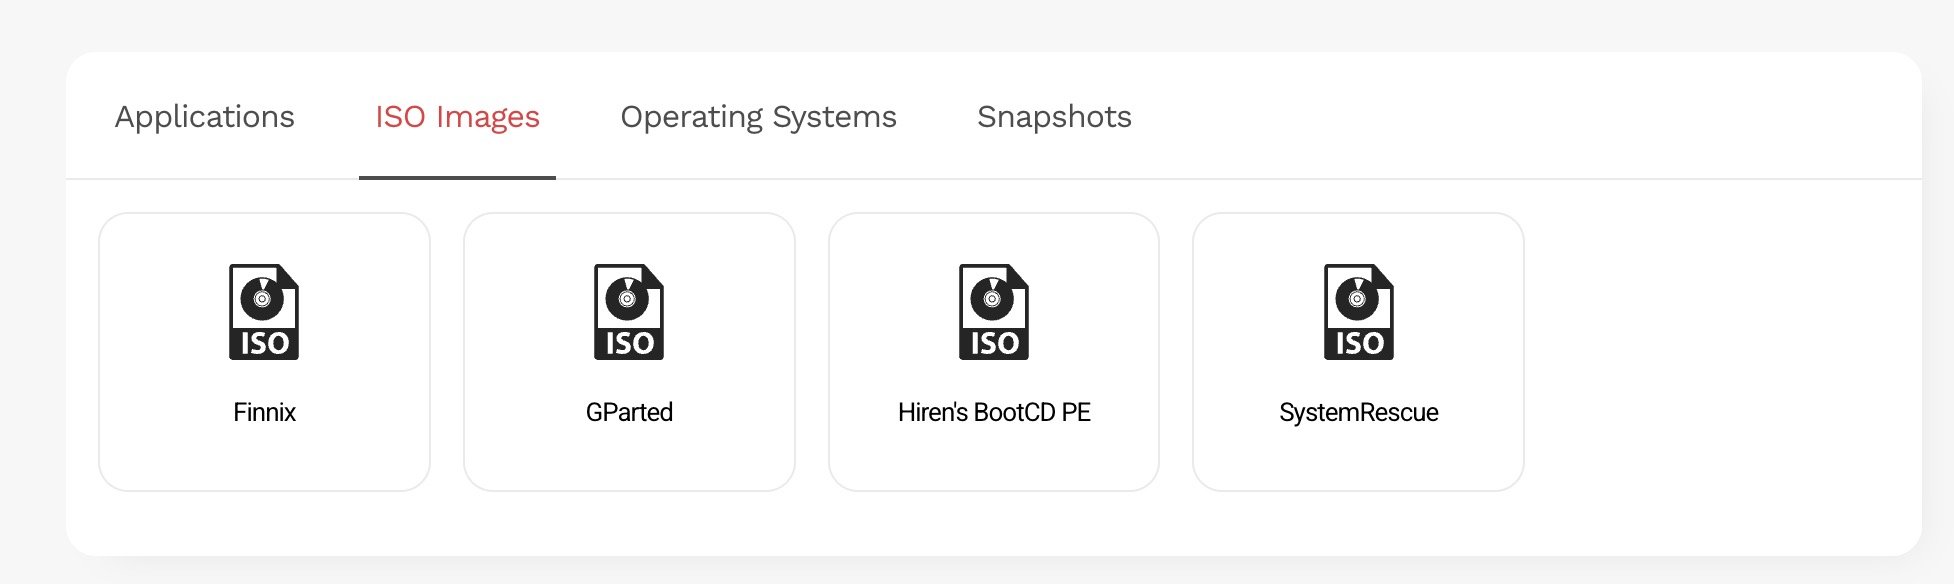
Task: Click the Hiren's BootCD PE text label
Action: coord(994,412)
